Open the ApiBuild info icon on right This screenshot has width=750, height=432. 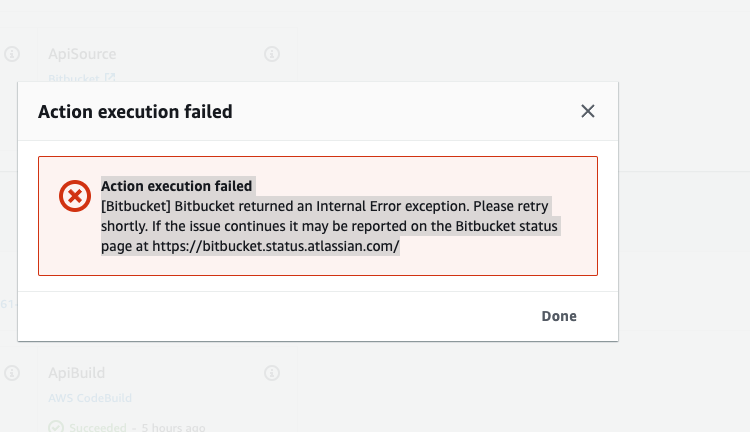[x=272, y=373]
